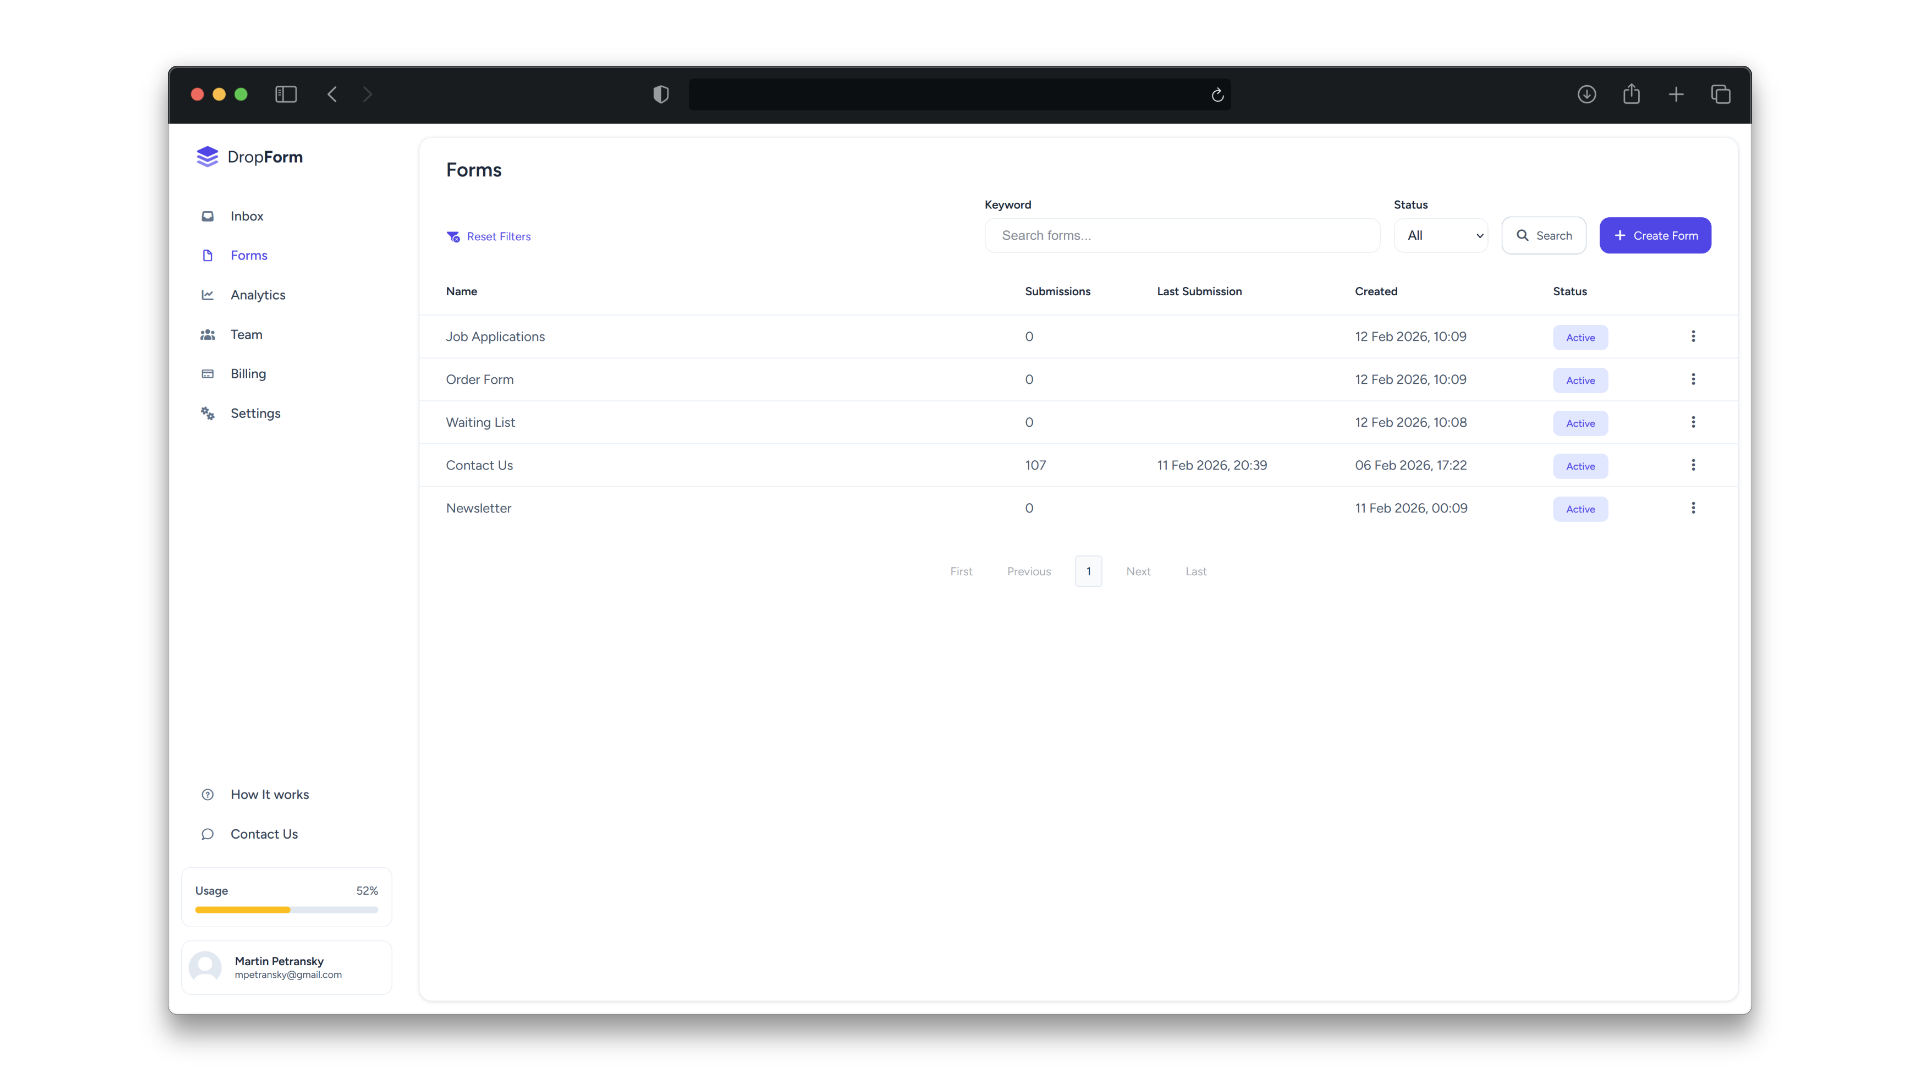
Task: Open the Newsletter row options menu
Action: click(1693, 508)
